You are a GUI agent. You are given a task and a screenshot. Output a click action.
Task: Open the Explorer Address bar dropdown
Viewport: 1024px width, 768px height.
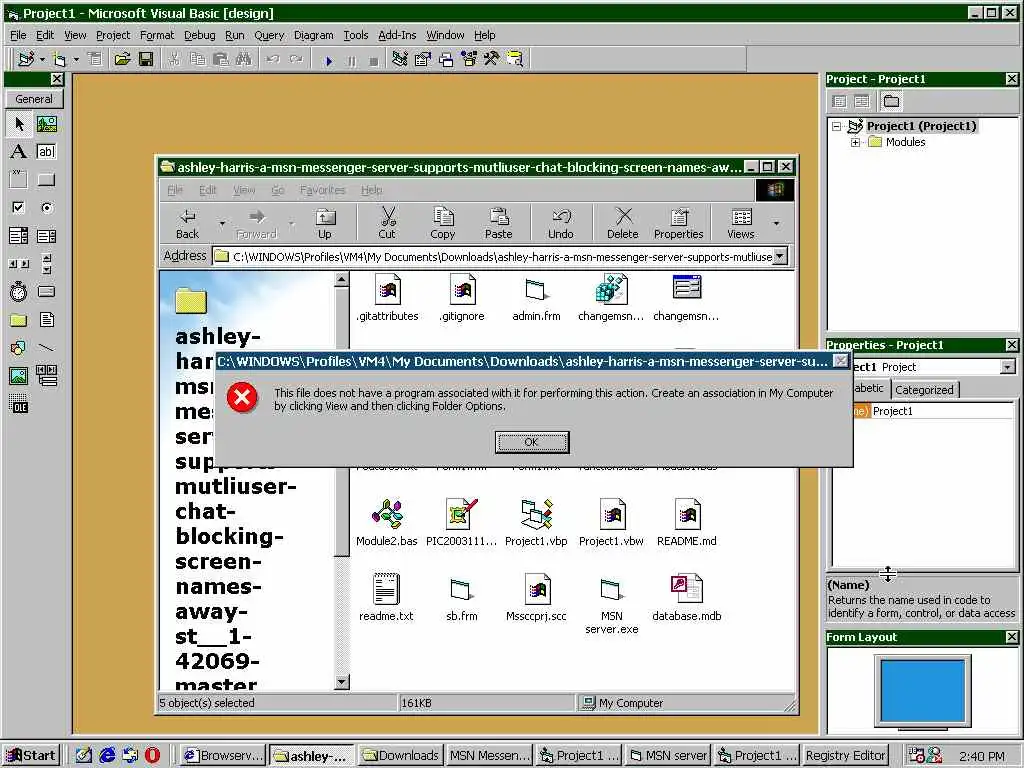[x=780, y=256]
